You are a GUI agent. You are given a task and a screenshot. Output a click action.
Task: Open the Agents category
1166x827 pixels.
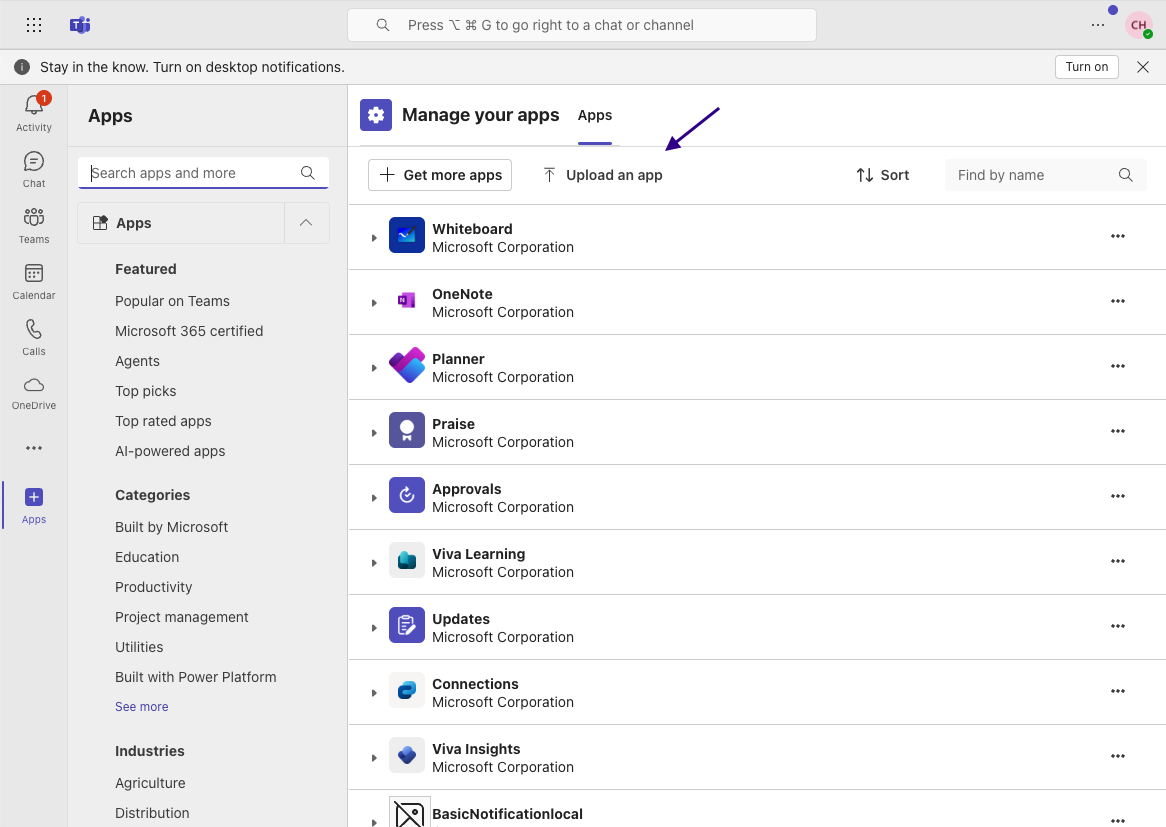point(138,361)
